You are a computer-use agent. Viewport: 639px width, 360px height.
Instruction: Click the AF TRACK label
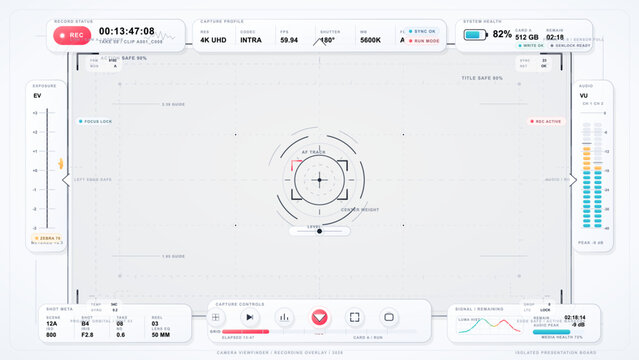click(313, 152)
